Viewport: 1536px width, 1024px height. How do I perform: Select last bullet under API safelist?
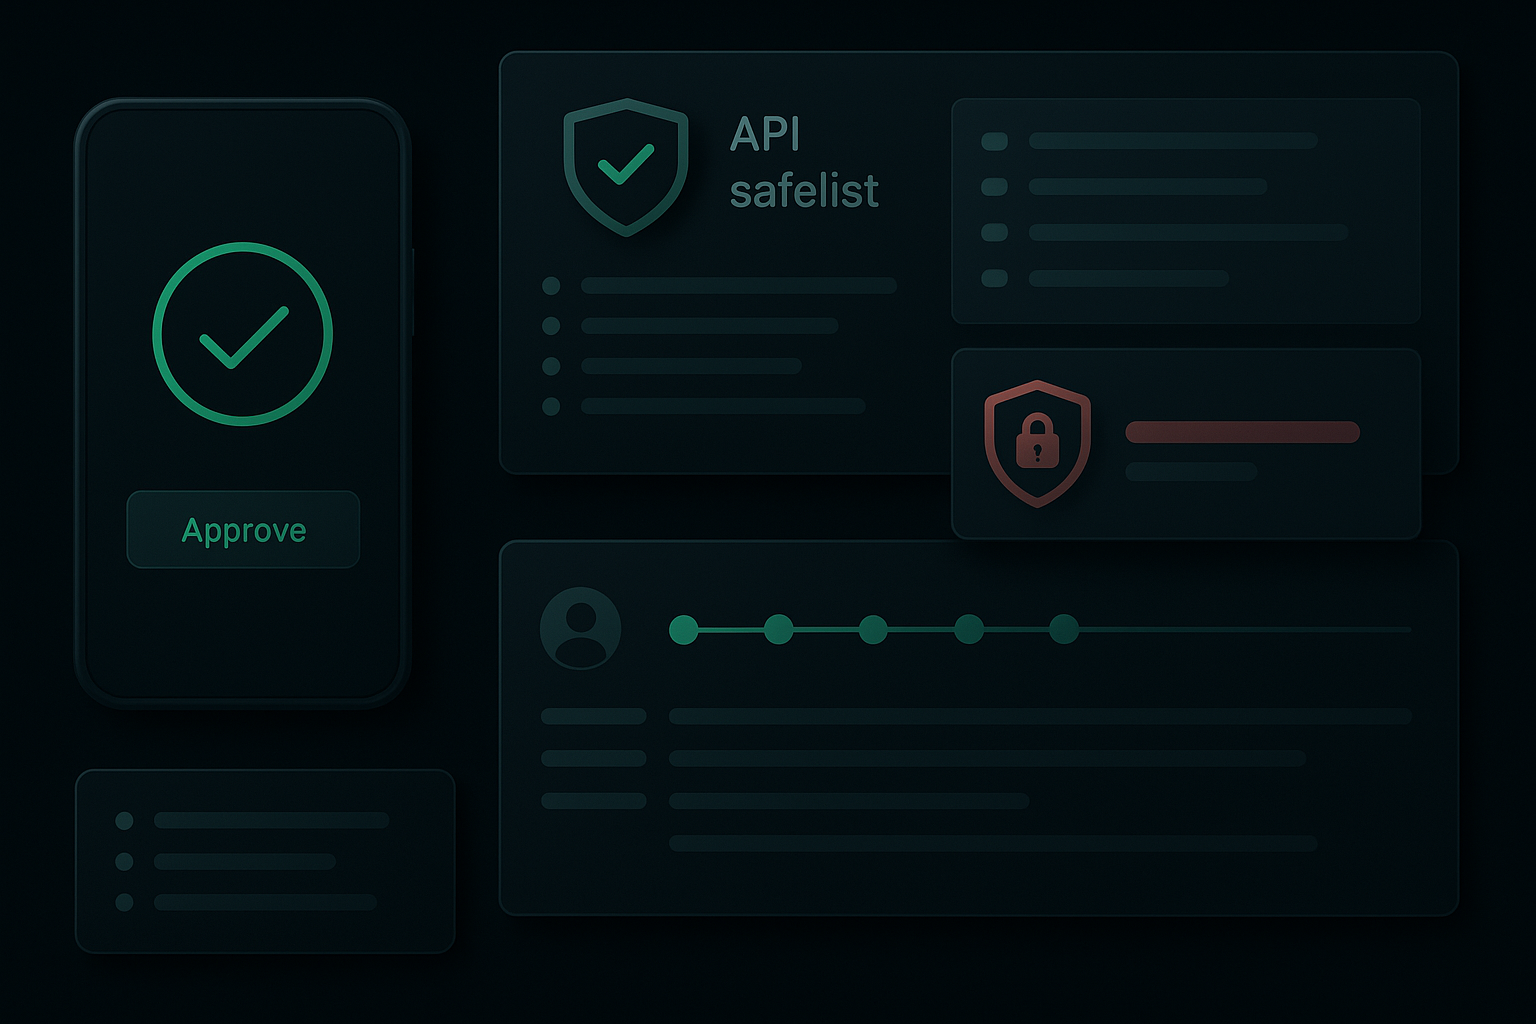(551, 406)
